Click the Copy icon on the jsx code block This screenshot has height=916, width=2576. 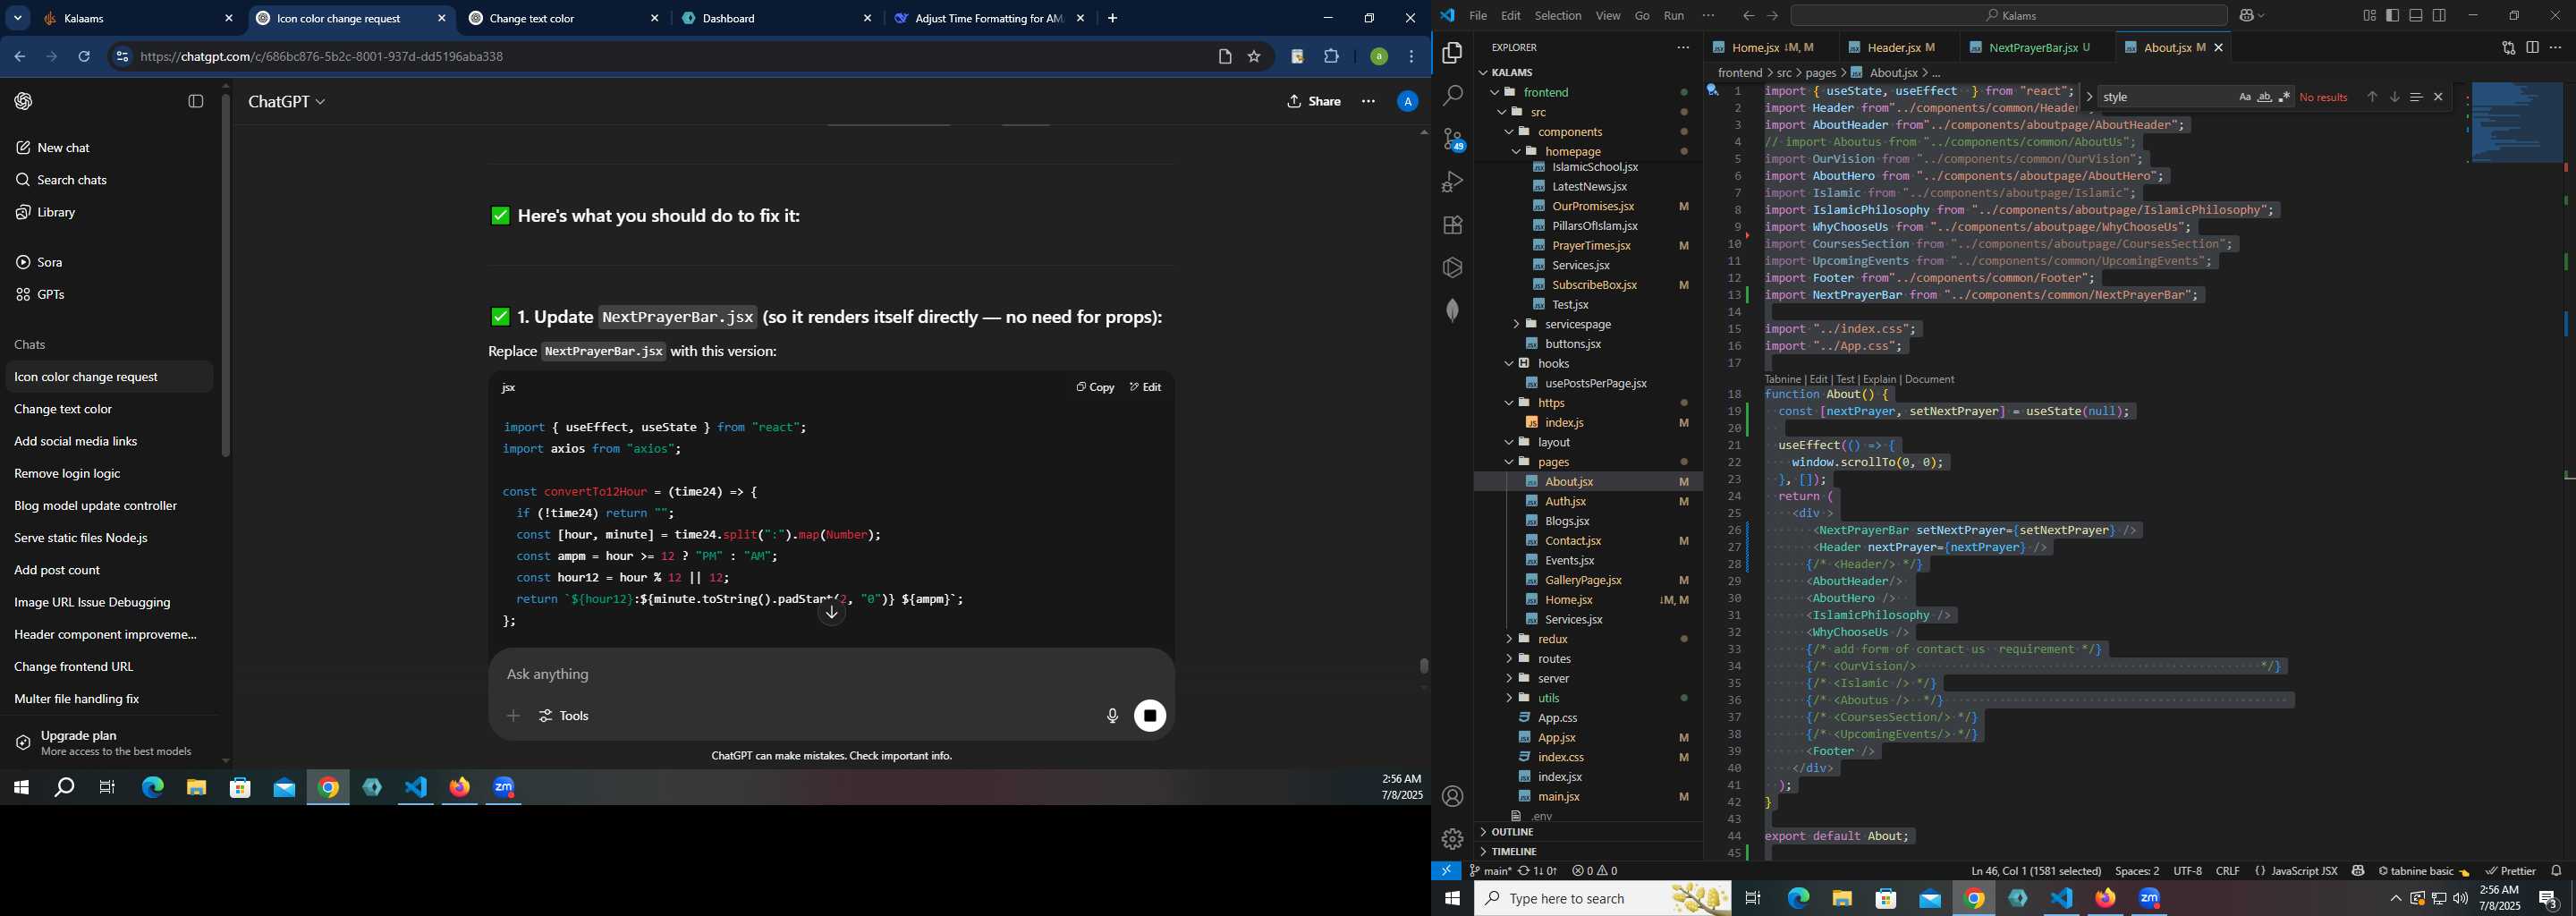point(1095,387)
